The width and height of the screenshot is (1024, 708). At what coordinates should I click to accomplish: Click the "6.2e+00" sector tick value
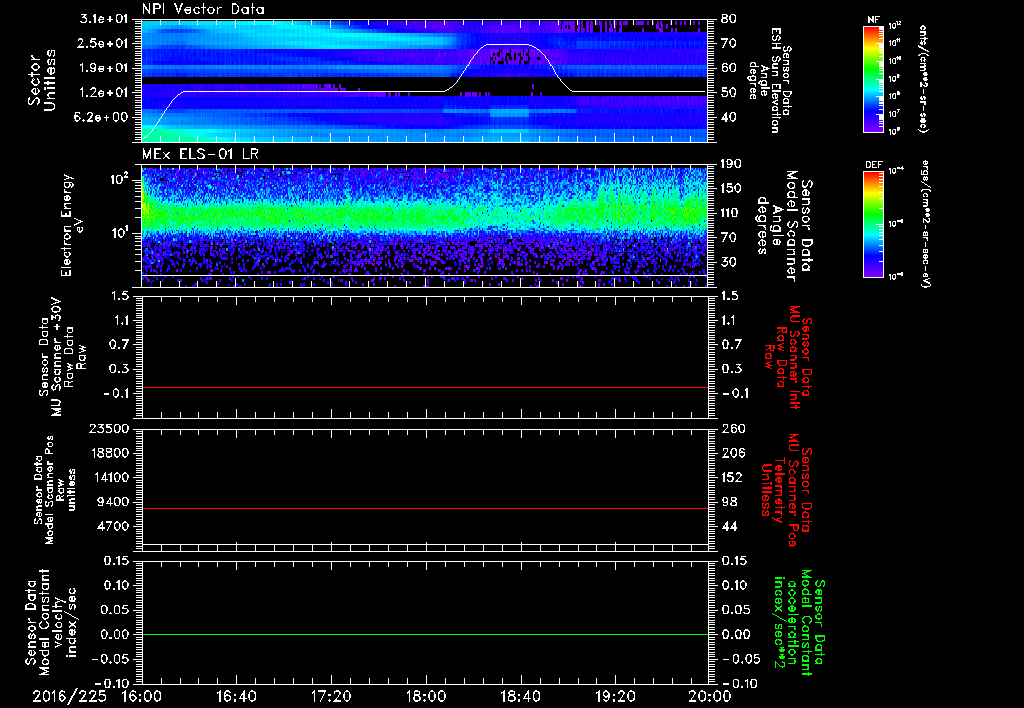click(x=101, y=117)
